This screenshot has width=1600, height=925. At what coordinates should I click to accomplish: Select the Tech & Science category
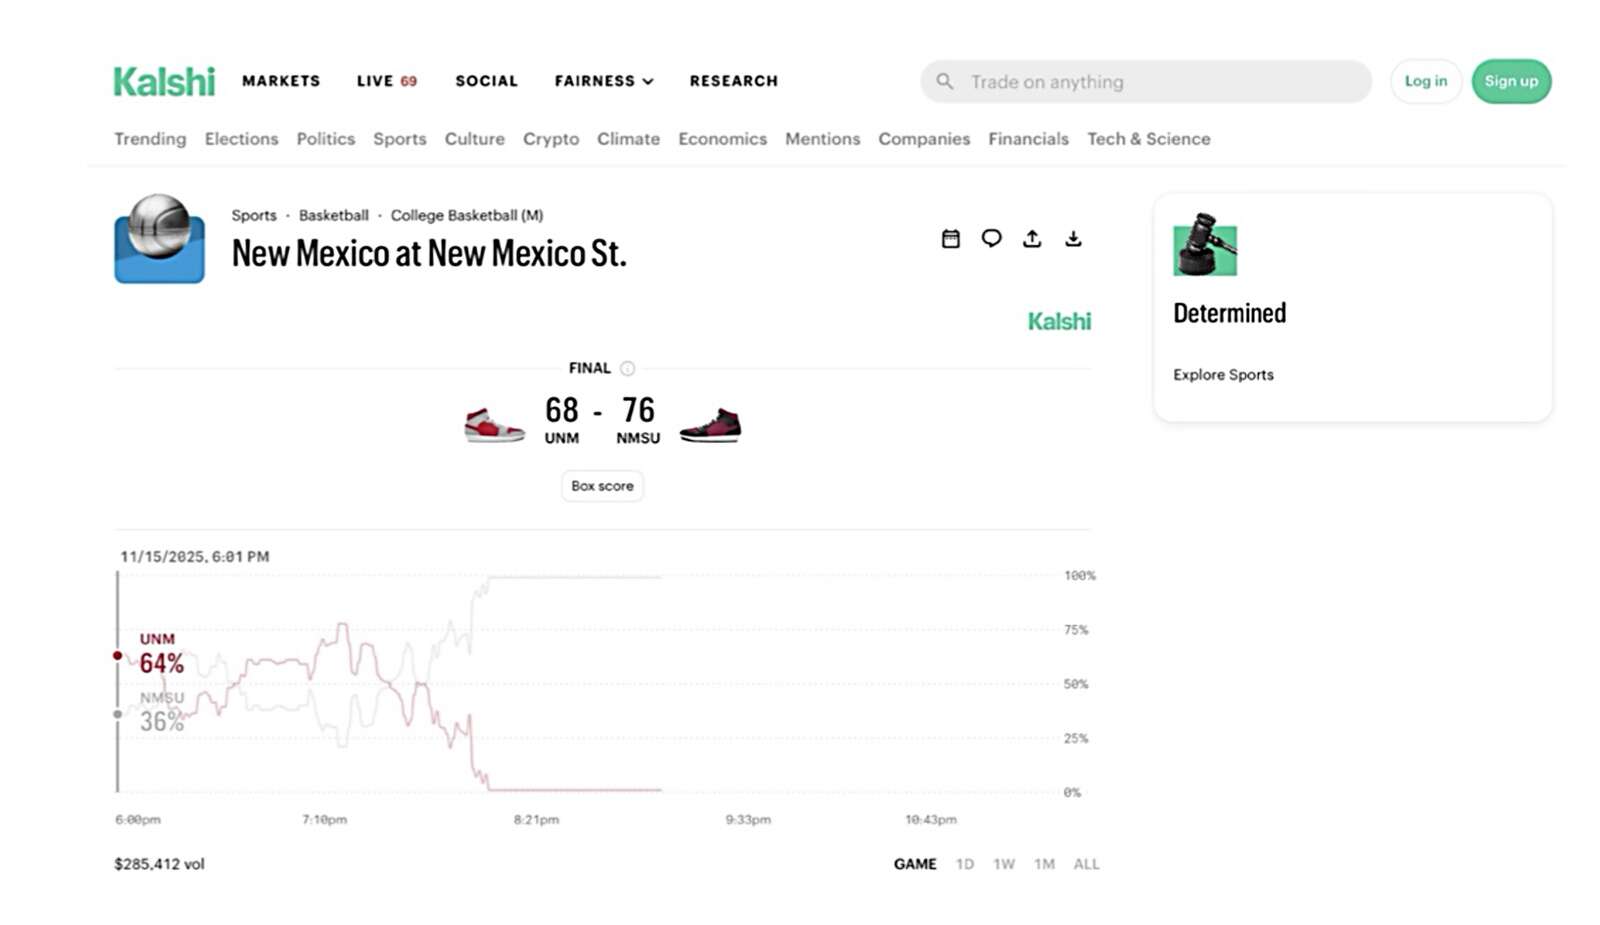coord(1149,139)
